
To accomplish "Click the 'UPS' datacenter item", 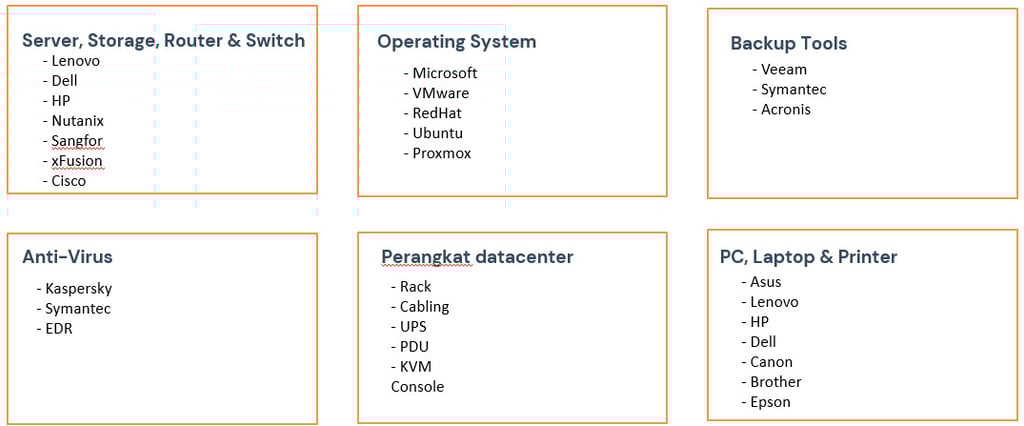I will [x=413, y=327].
